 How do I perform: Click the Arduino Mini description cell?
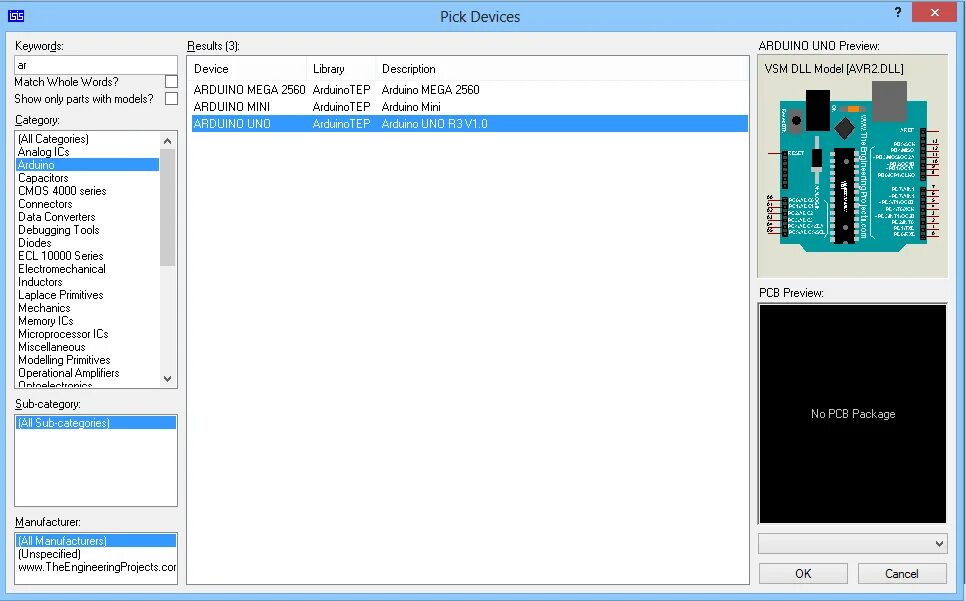tap(411, 107)
